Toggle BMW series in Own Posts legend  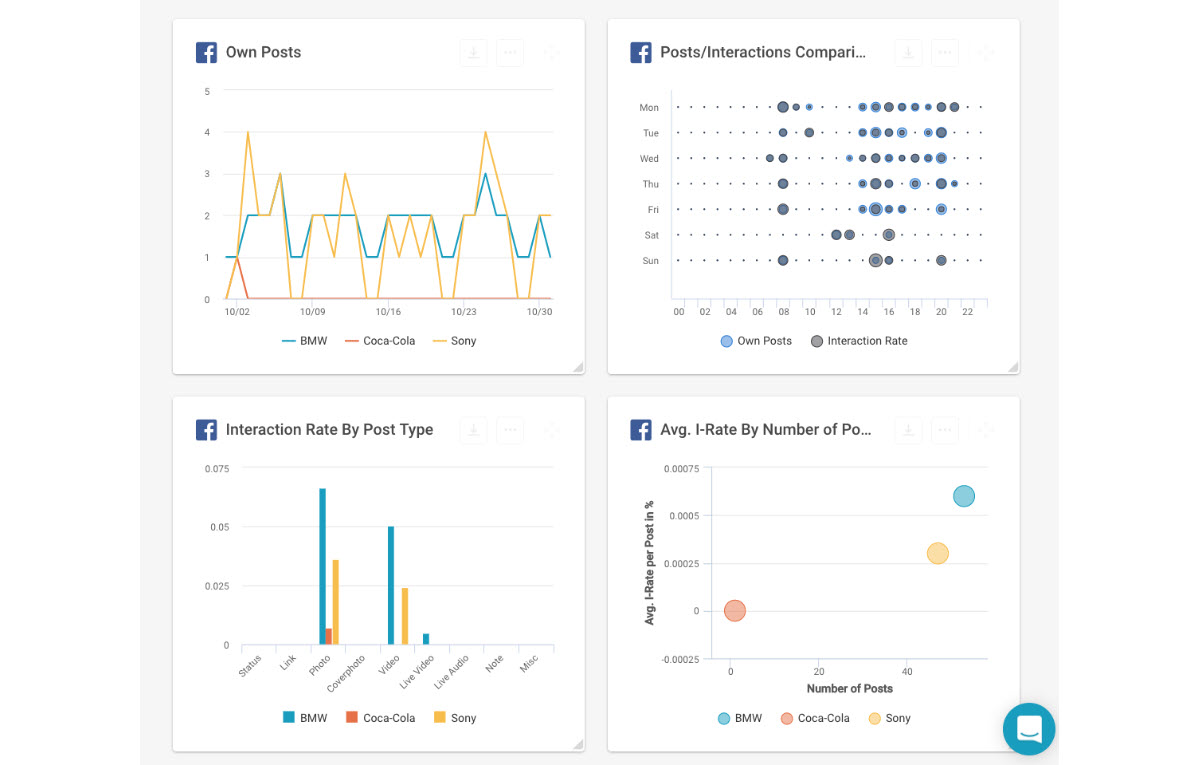(x=305, y=341)
